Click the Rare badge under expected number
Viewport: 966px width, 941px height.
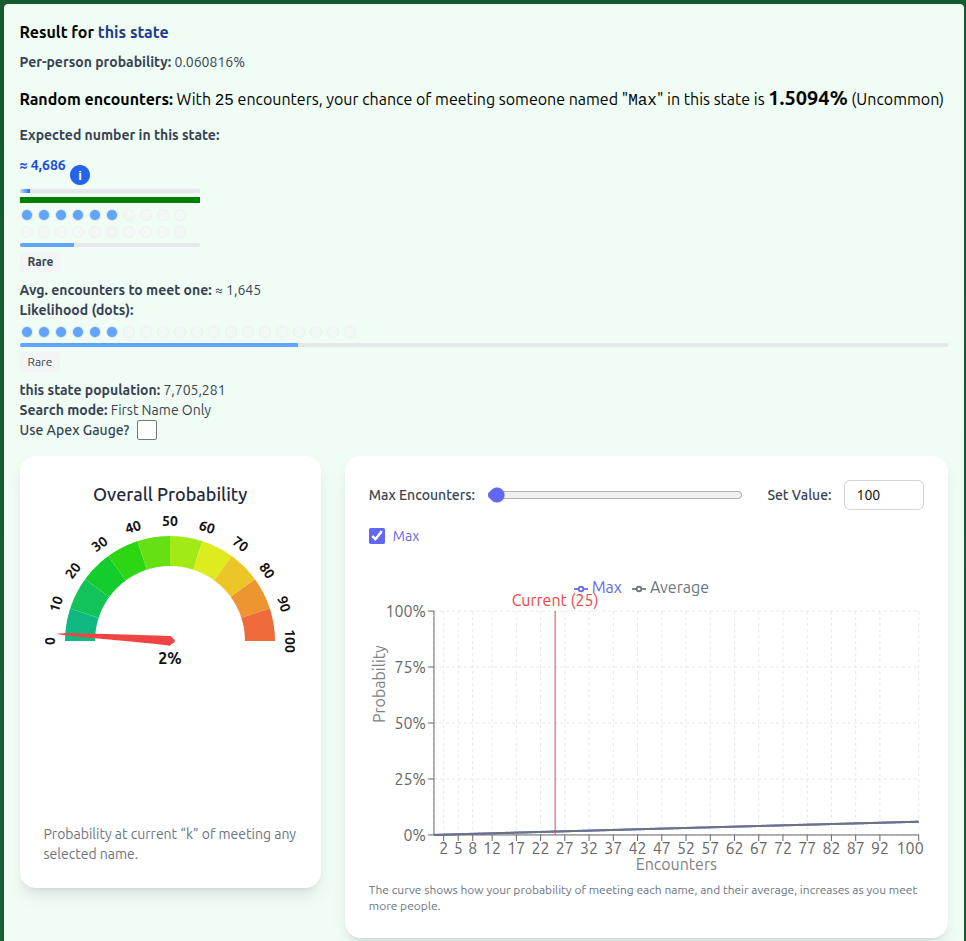tap(40, 262)
